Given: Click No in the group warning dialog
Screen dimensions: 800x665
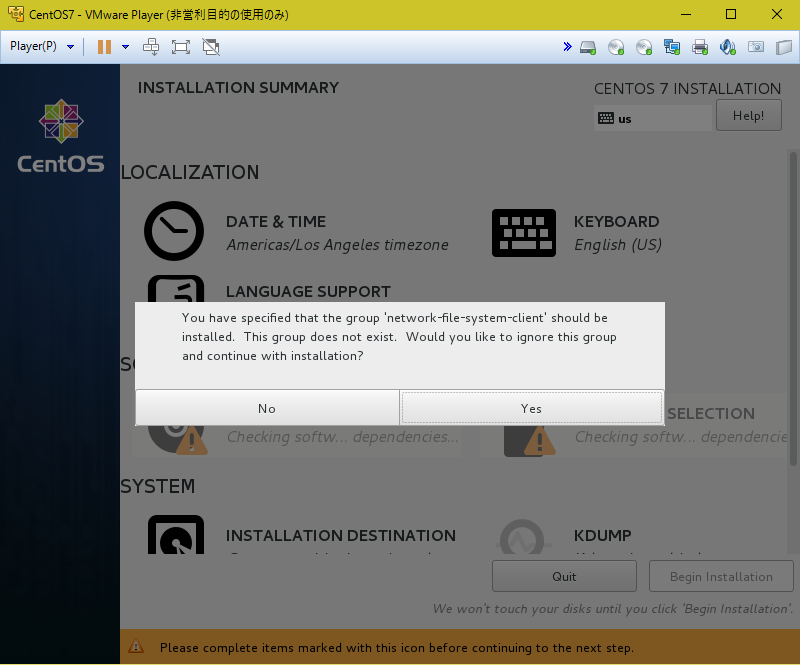Looking at the screenshot, I should coord(267,408).
